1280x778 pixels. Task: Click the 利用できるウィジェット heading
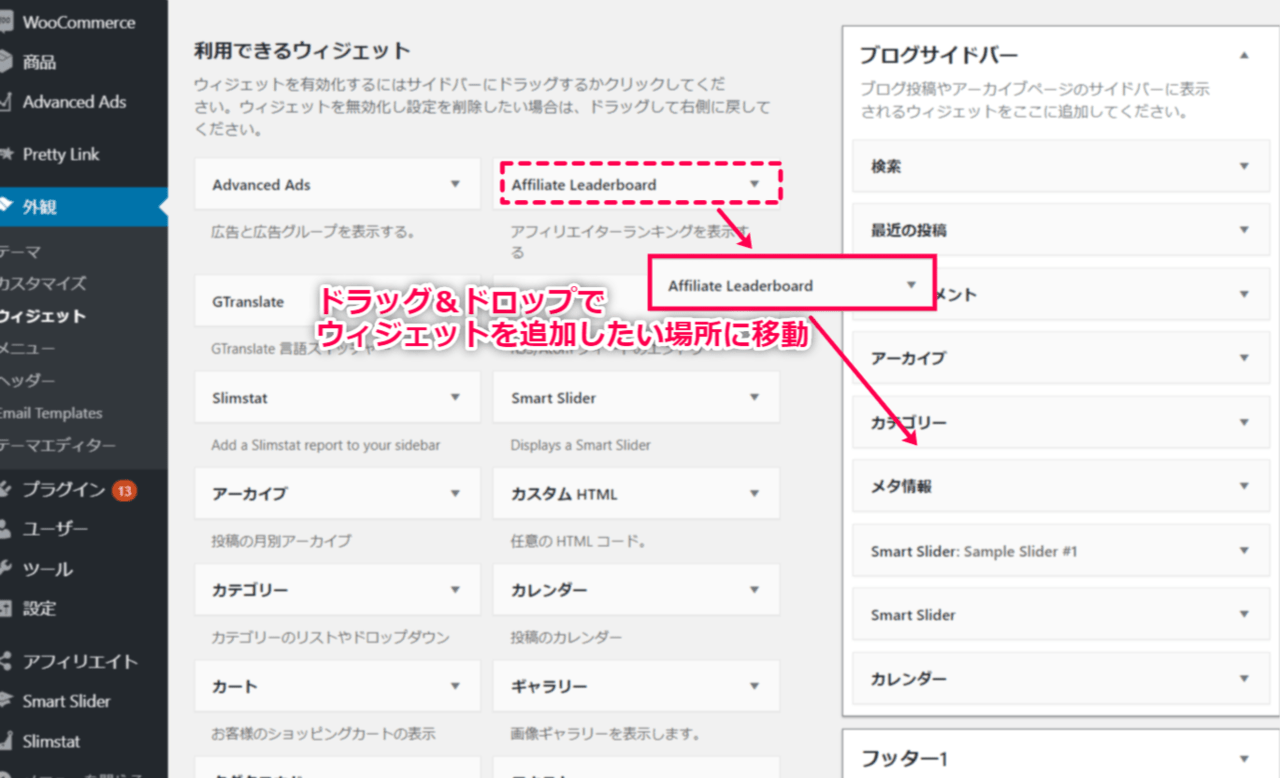point(302,51)
